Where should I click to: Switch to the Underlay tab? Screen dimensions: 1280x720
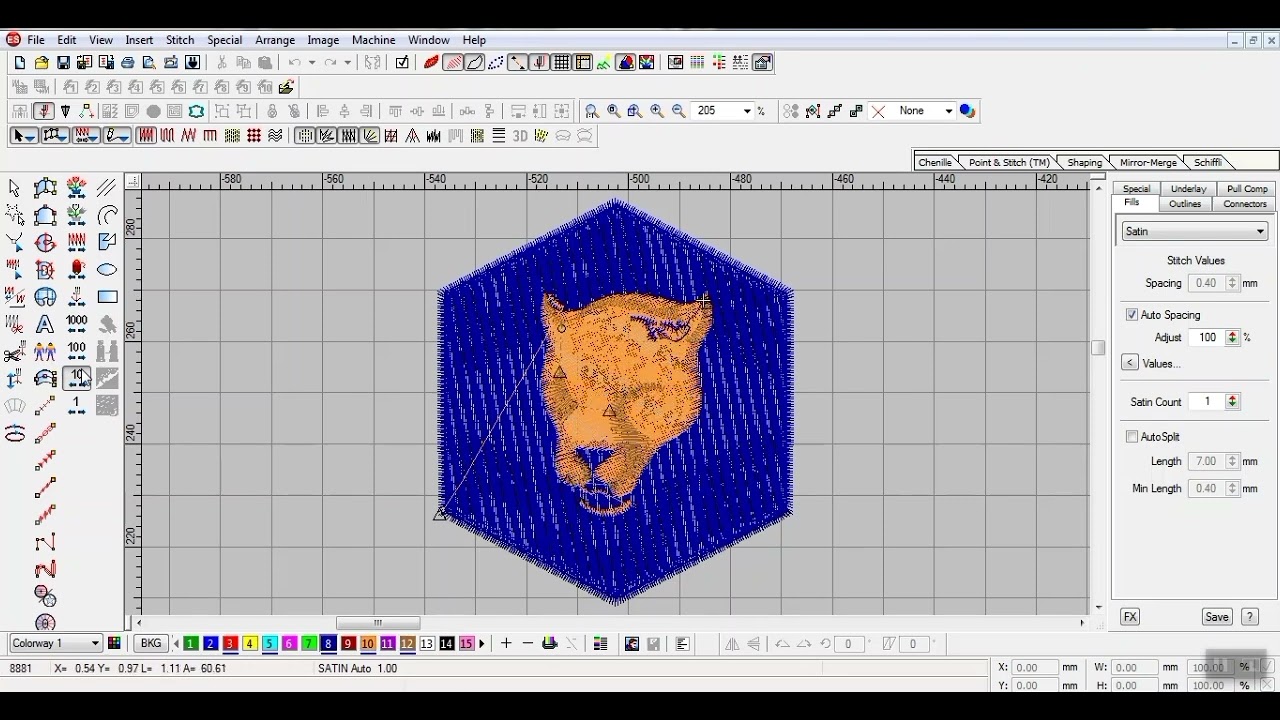pyautogui.click(x=1188, y=188)
